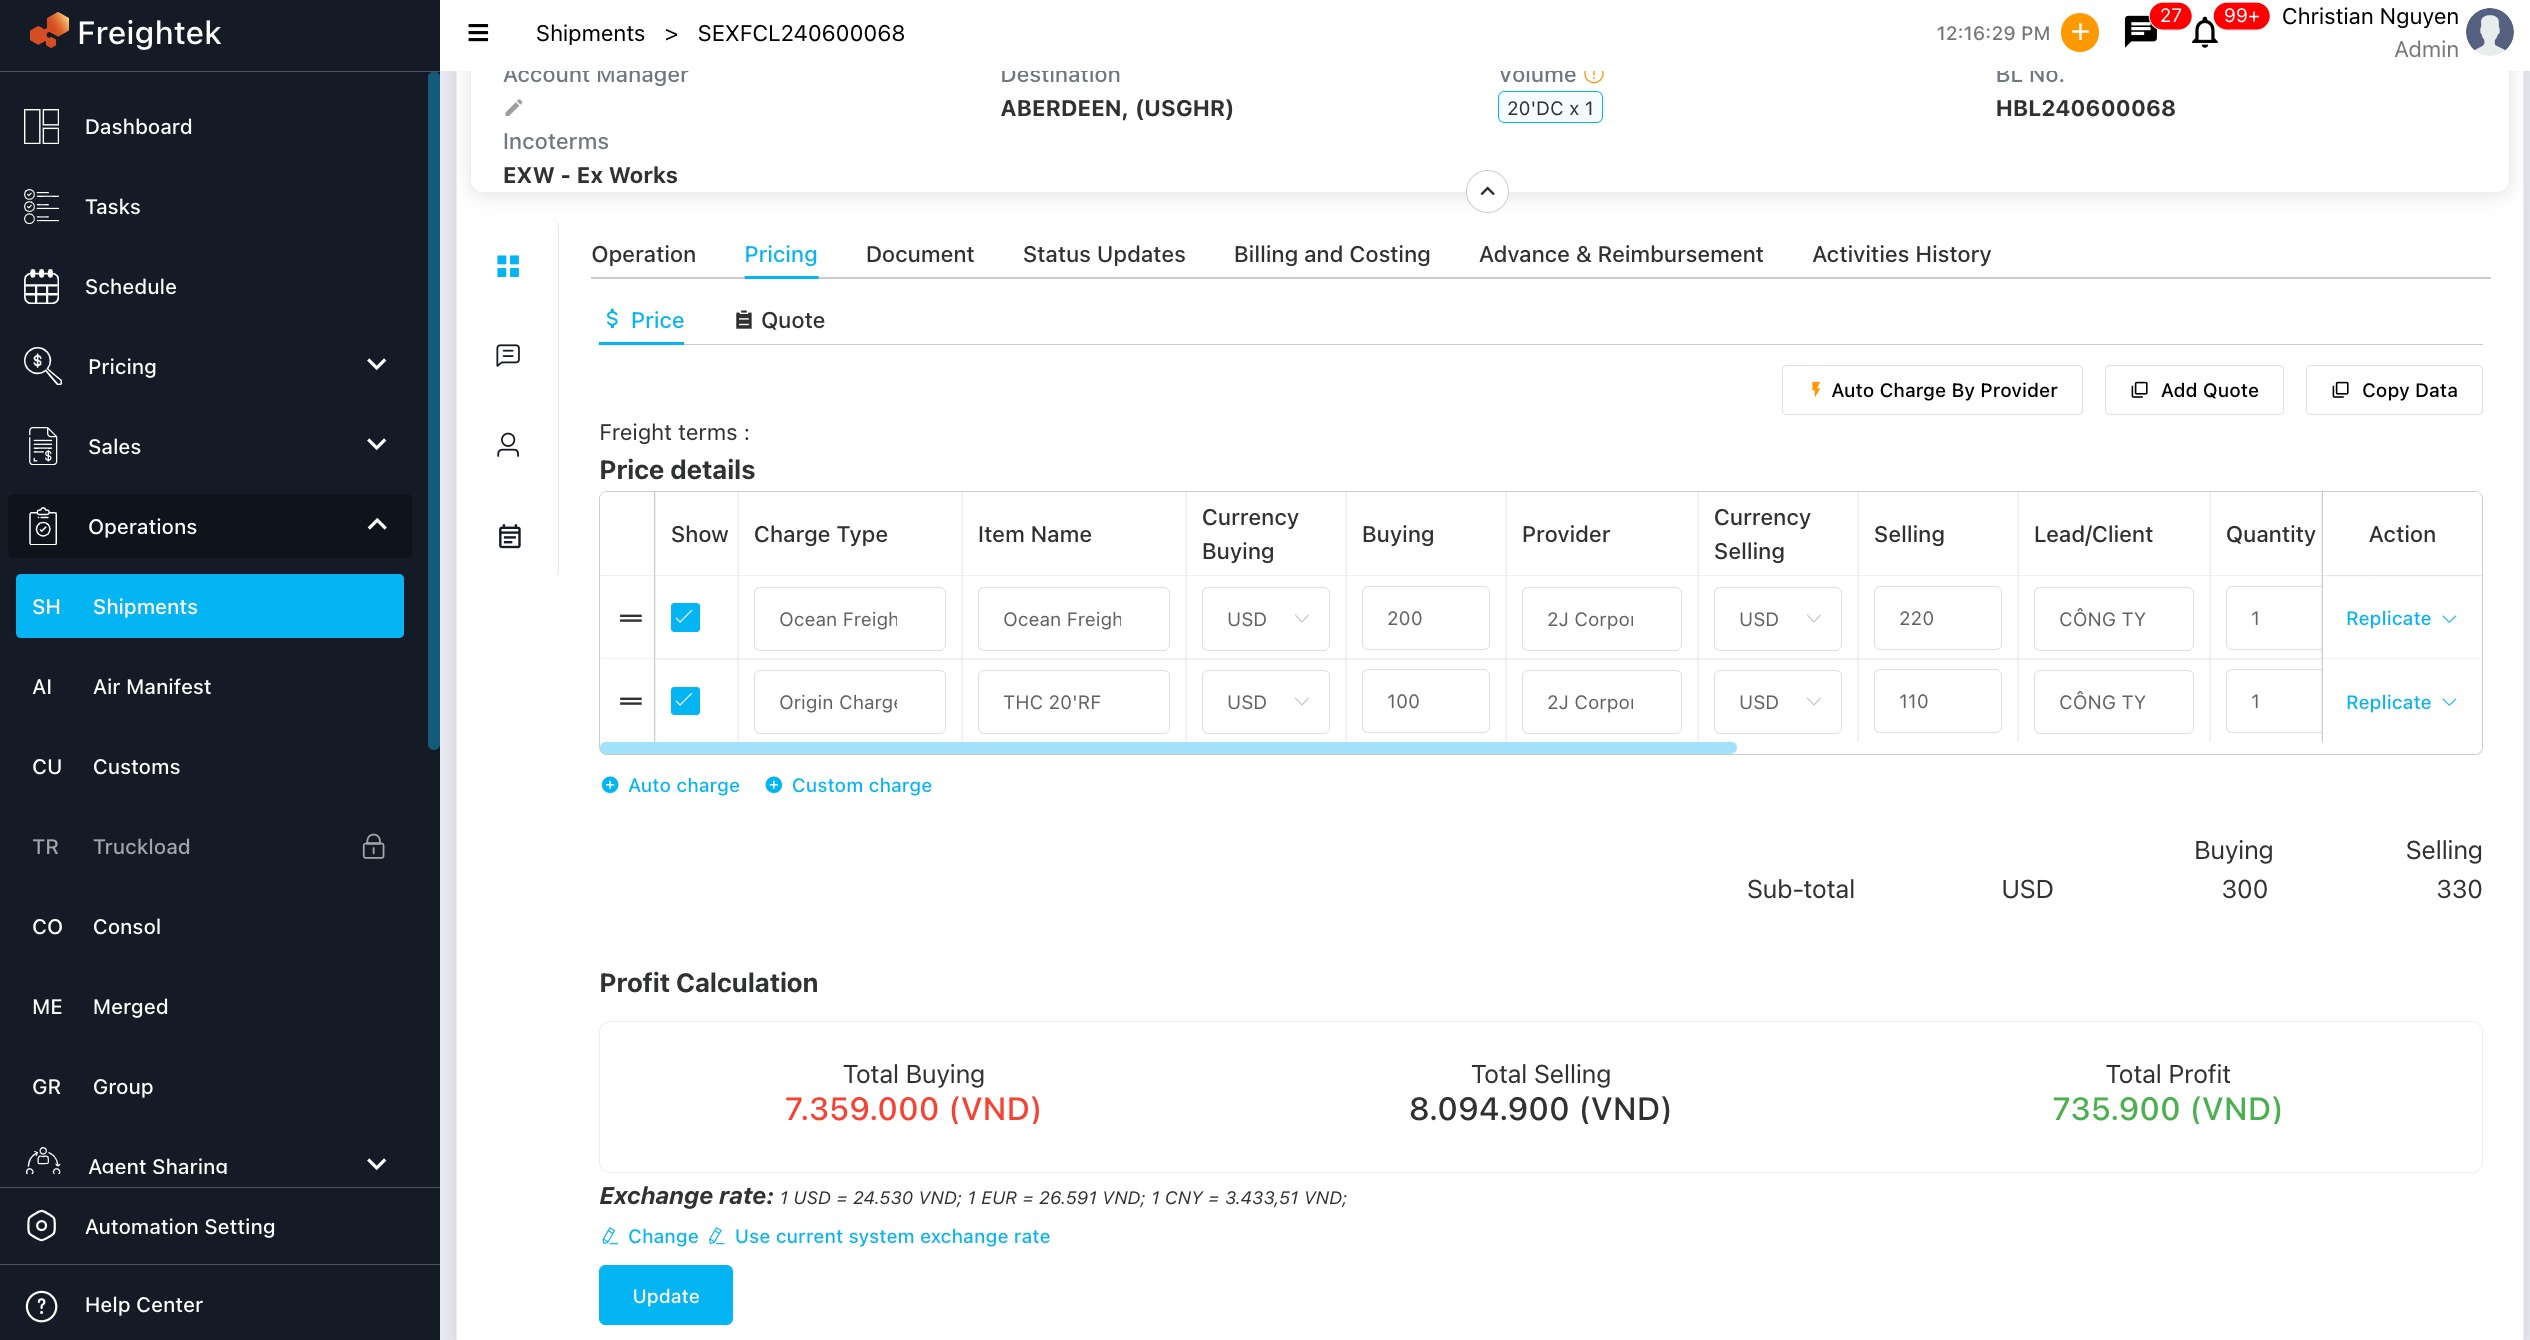The height and width of the screenshot is (1340, 2530).
Task: Open the notifications bell icon
Action: point(2204,34)
